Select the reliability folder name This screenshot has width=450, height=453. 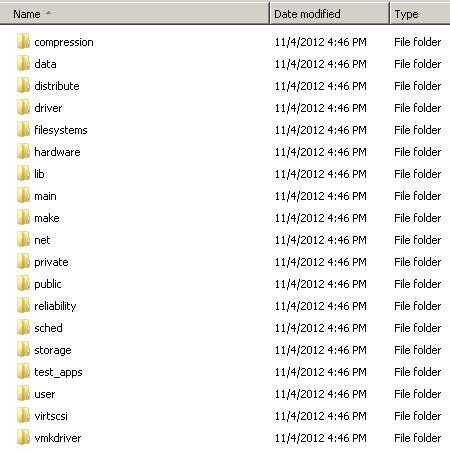[x=55, y=306]
